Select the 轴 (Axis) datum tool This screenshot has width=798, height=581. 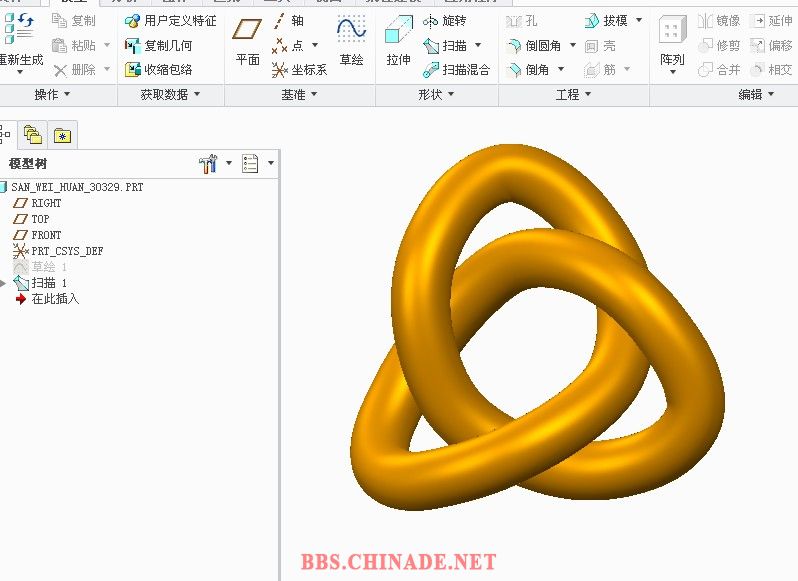(290, 21)
